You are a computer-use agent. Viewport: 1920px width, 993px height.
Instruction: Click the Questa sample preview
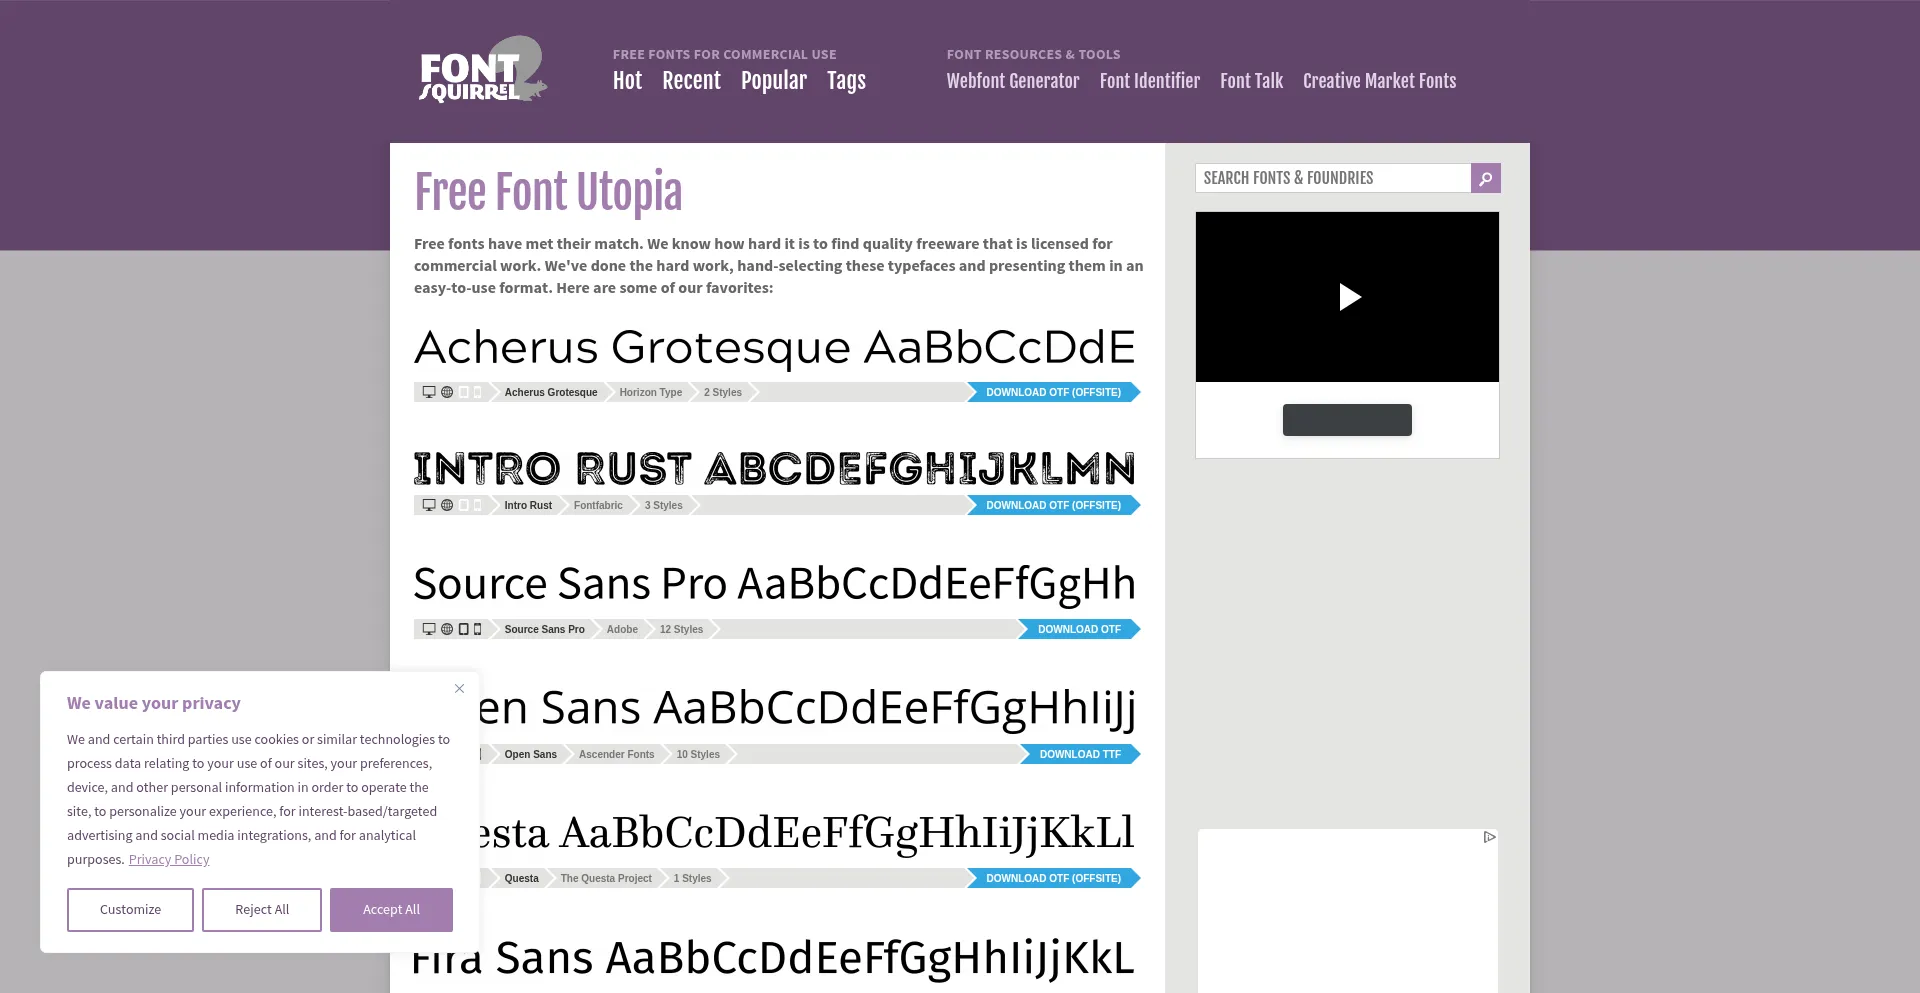[x=807, y=833]
